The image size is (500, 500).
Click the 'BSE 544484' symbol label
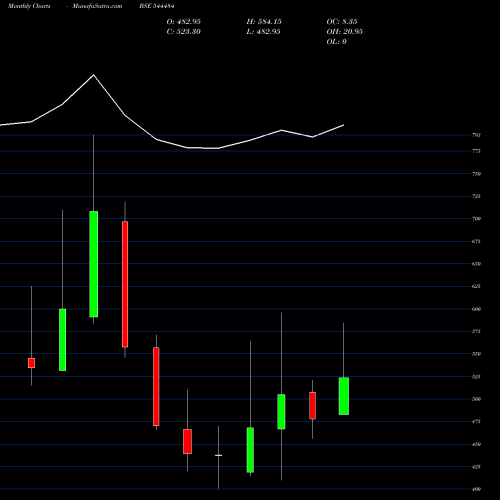tap(157, 6)
